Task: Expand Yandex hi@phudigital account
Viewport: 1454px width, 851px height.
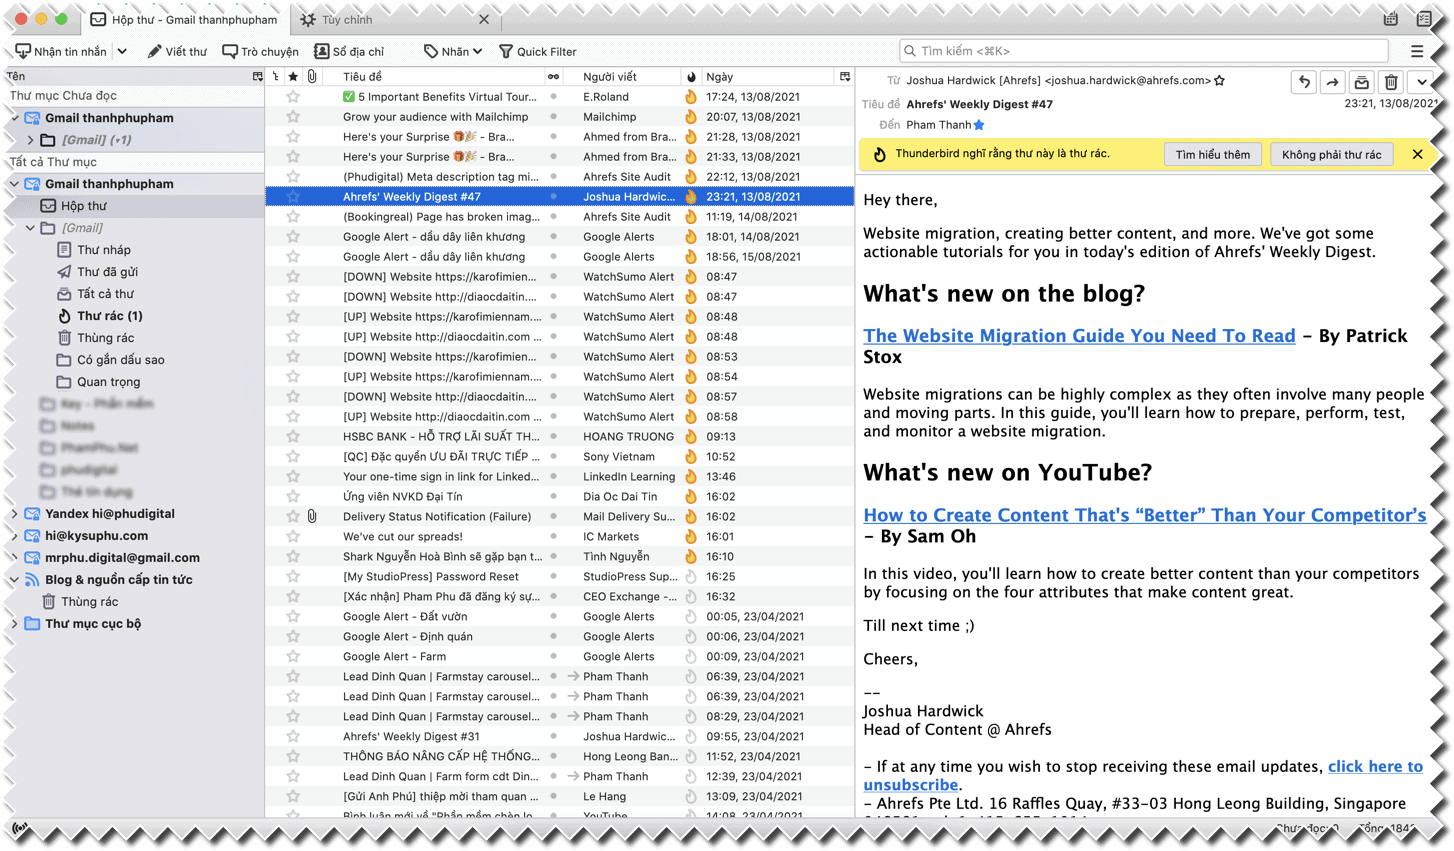Action: click(x=15, y=514)
